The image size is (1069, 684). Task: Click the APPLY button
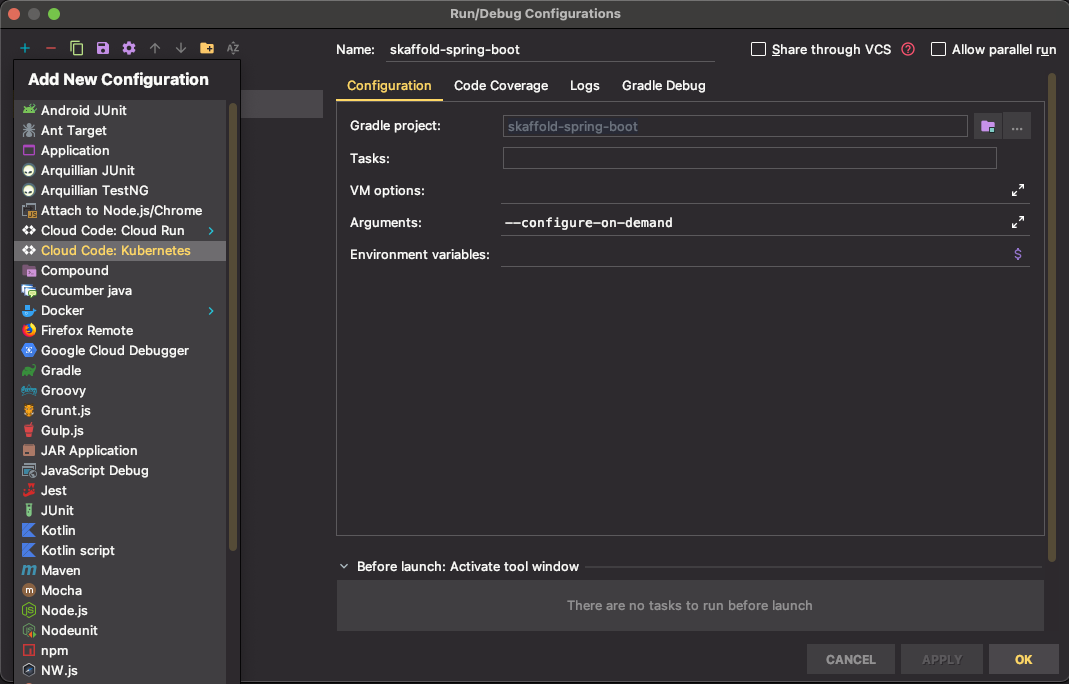(942, 659)
